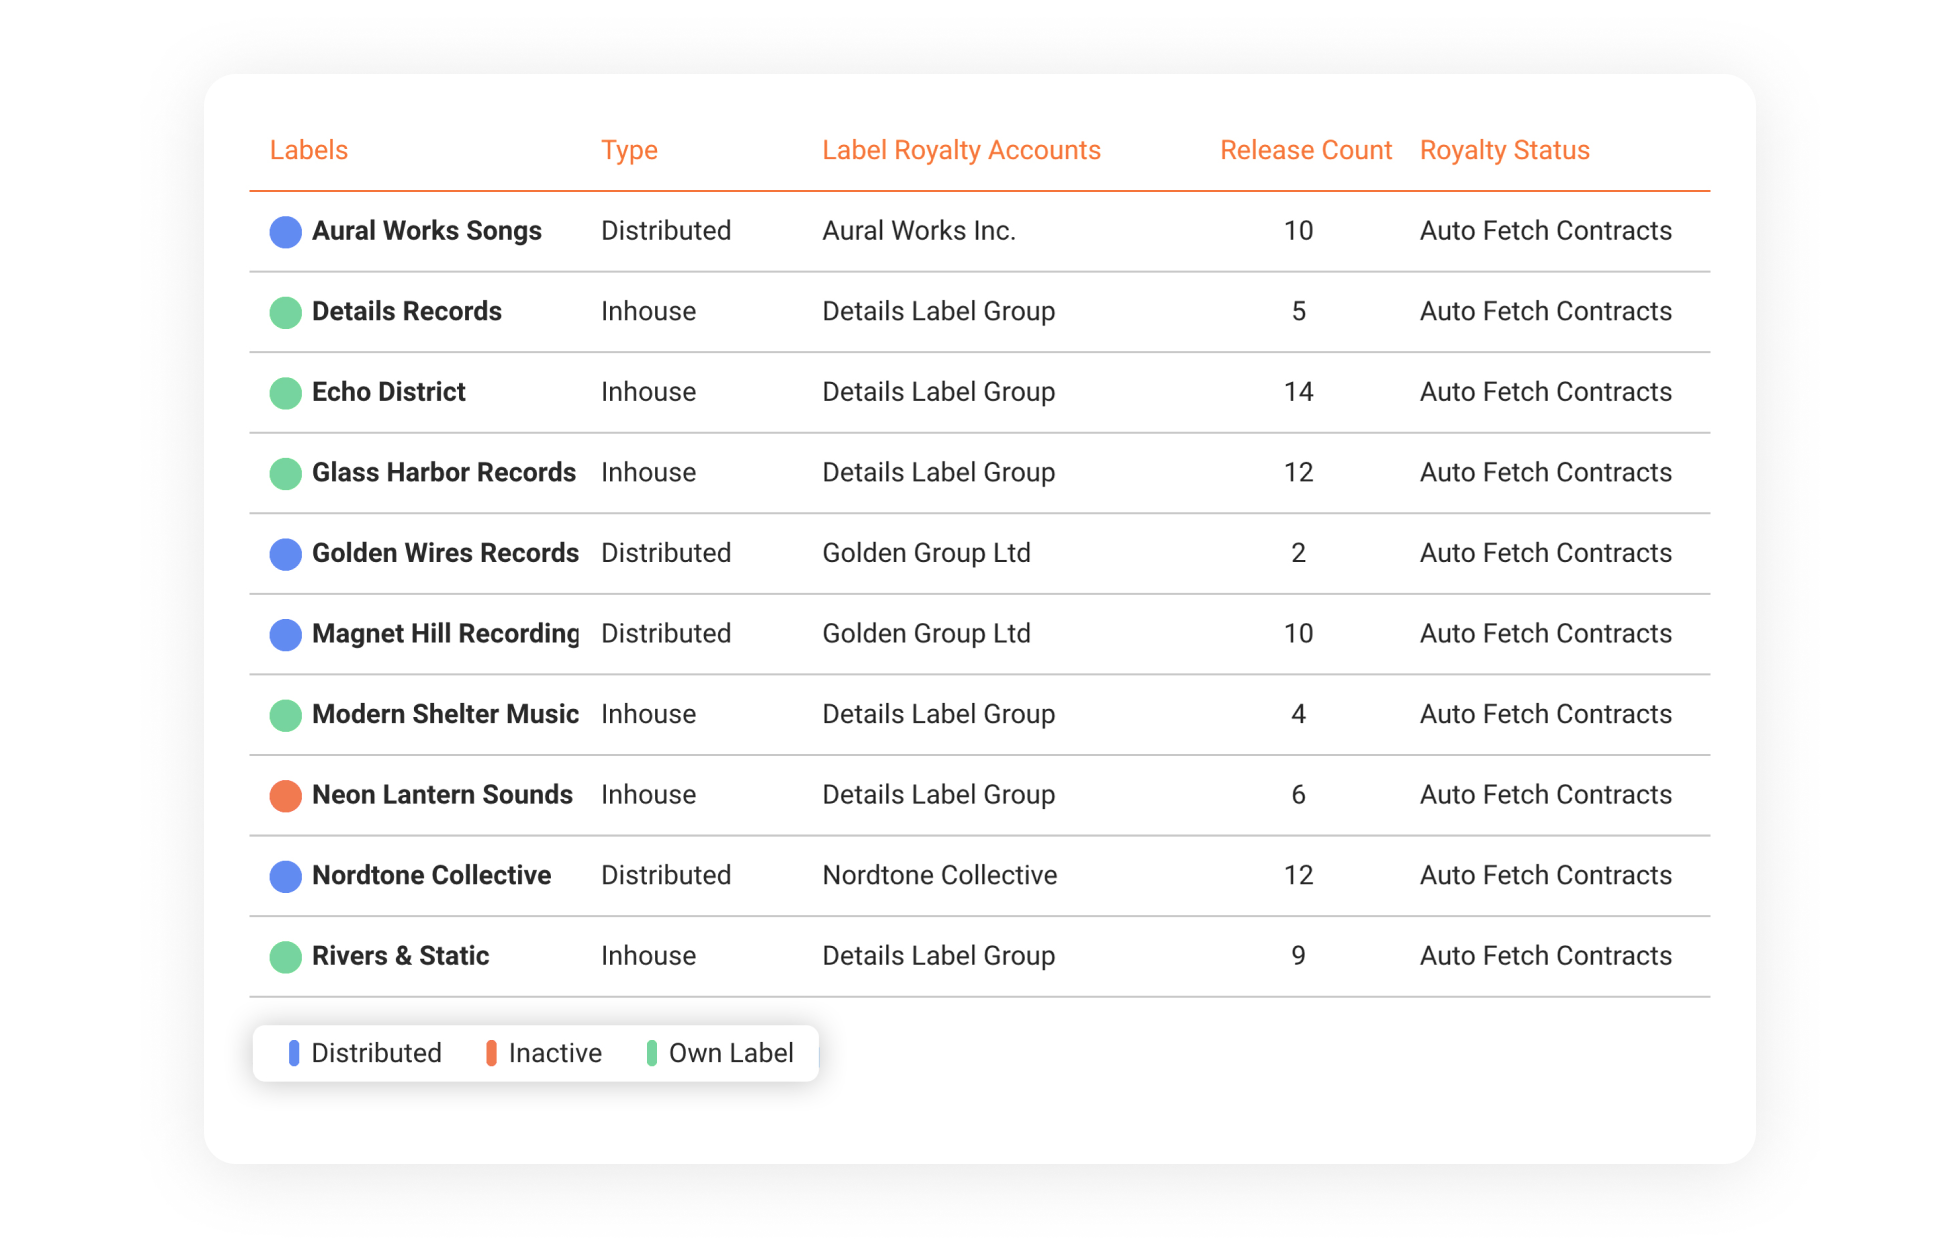Click the Type column header
The height and width of the screenshot is (1240, 1960).
(x=629, y=150)
